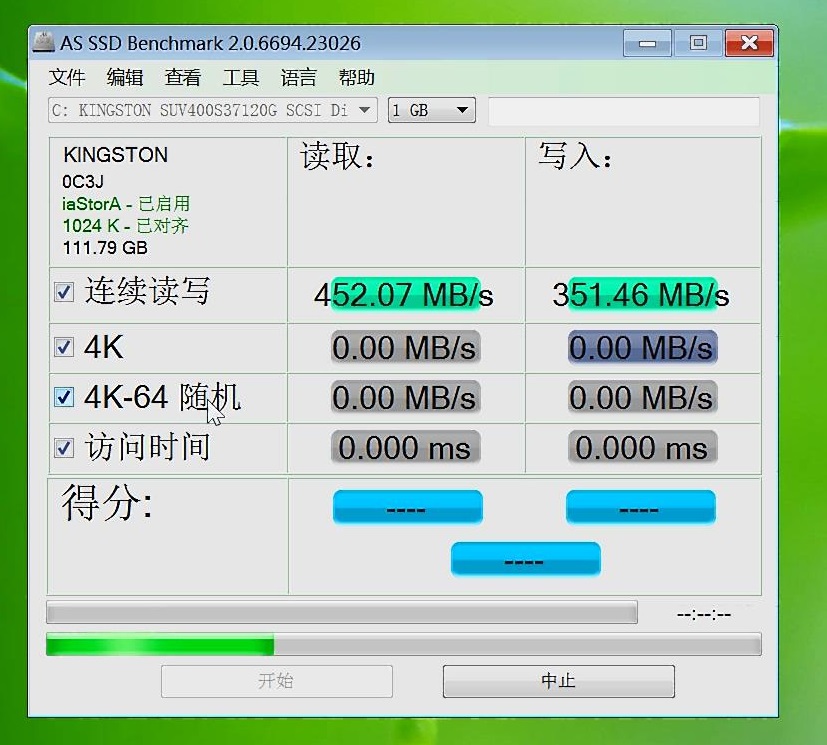Open the 语言 menu
The image size is (827, 745).
(297, 78)
